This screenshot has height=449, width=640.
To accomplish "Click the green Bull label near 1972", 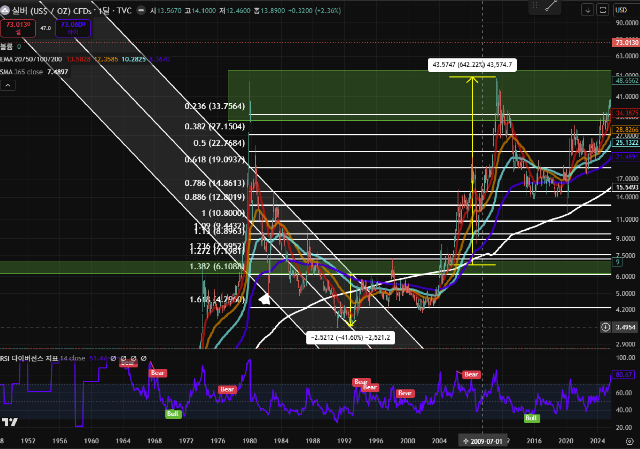I will (173, 414).
